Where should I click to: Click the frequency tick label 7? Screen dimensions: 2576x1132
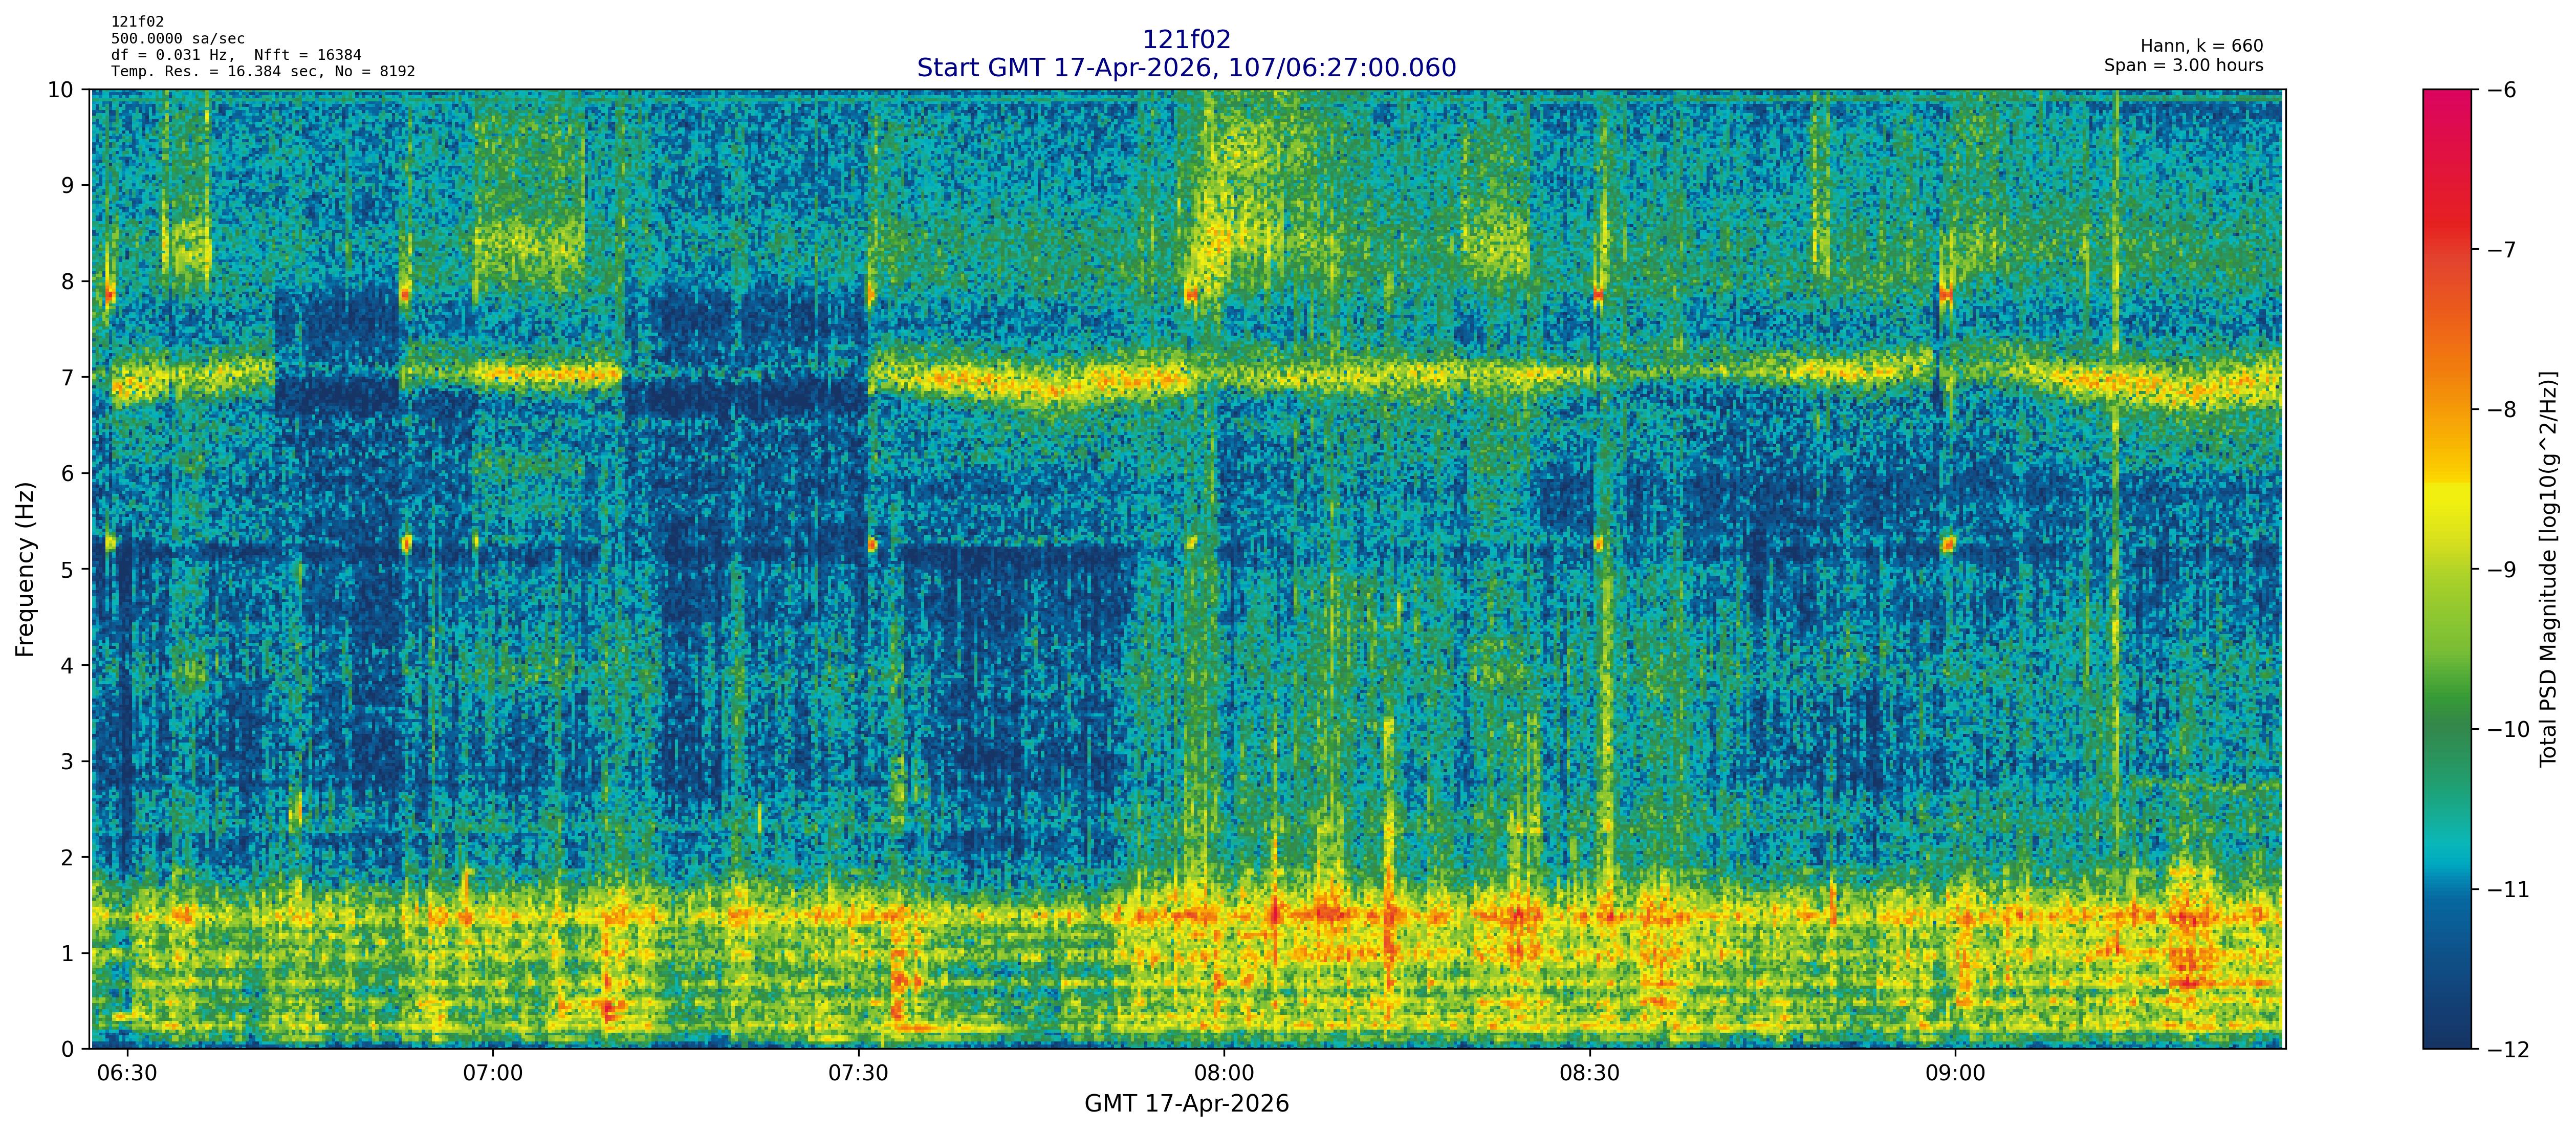67,377
